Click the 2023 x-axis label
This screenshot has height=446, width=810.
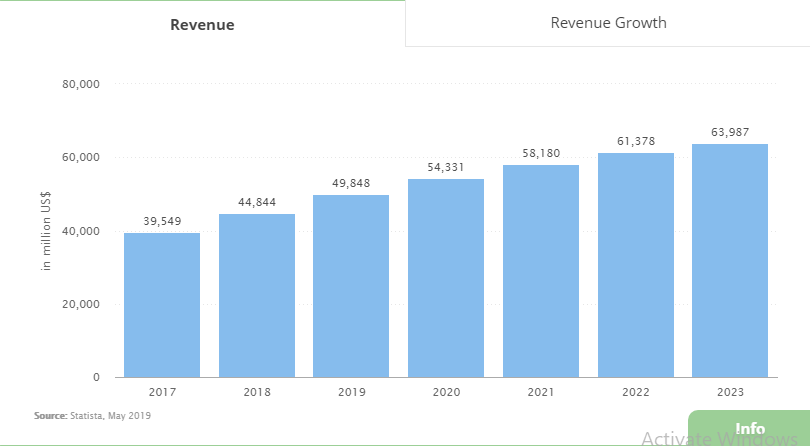(730, 392)
